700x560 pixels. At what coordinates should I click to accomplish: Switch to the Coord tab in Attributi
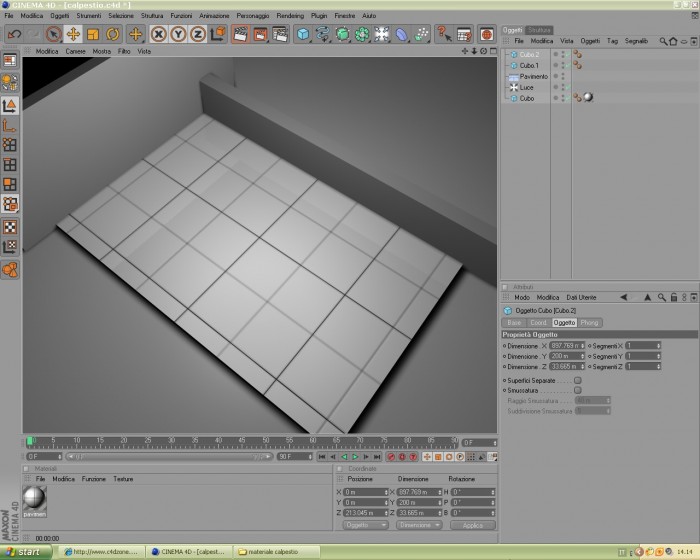[x=538, y=322]
